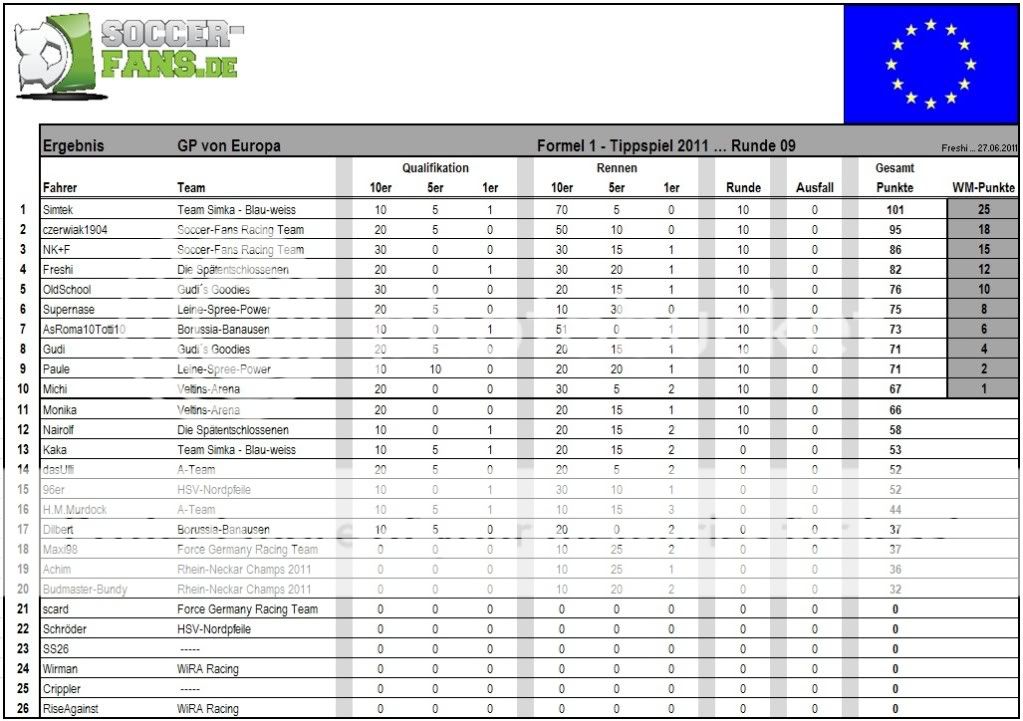This screenshot has height=721, width=1023.
Task: Click team 'Force Germany Racing Team' in scard row
Action: pyautogui.click(x=247, y=609)
